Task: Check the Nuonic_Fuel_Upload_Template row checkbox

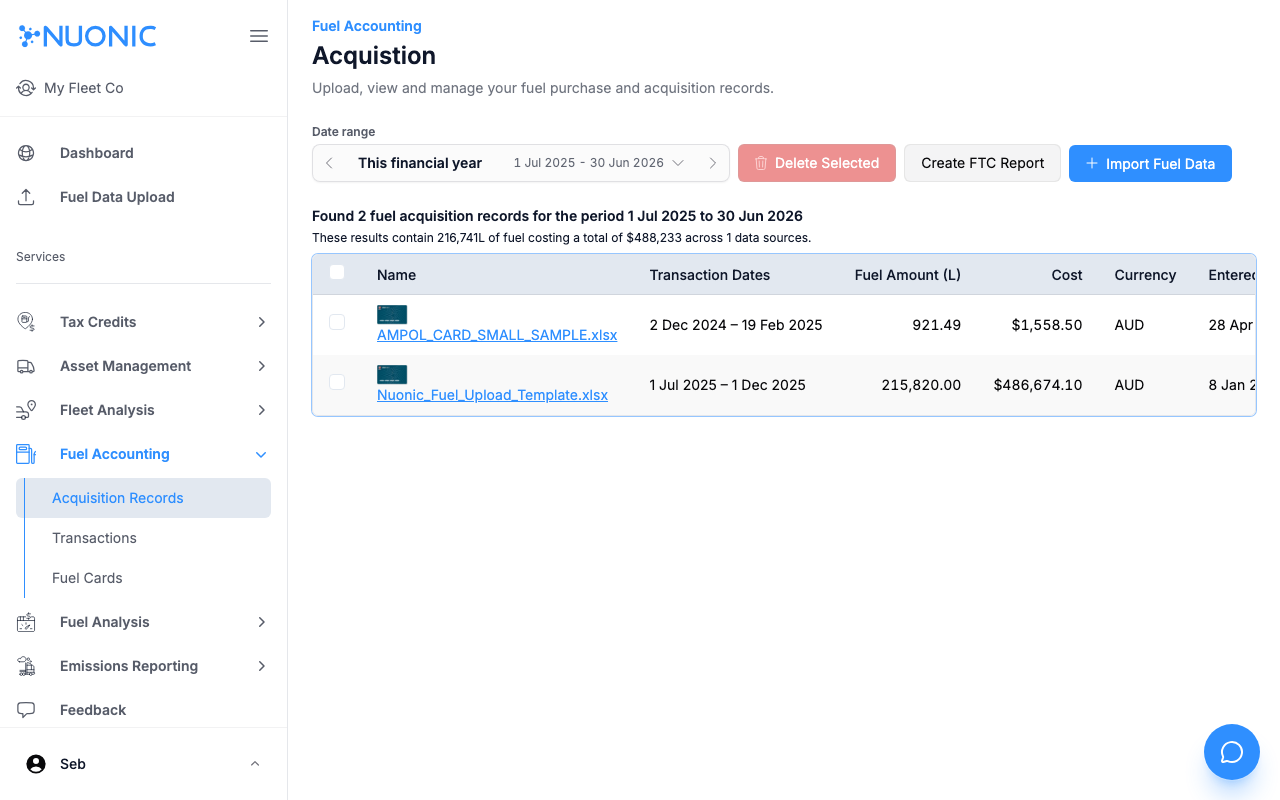Action: coord(337,382)
